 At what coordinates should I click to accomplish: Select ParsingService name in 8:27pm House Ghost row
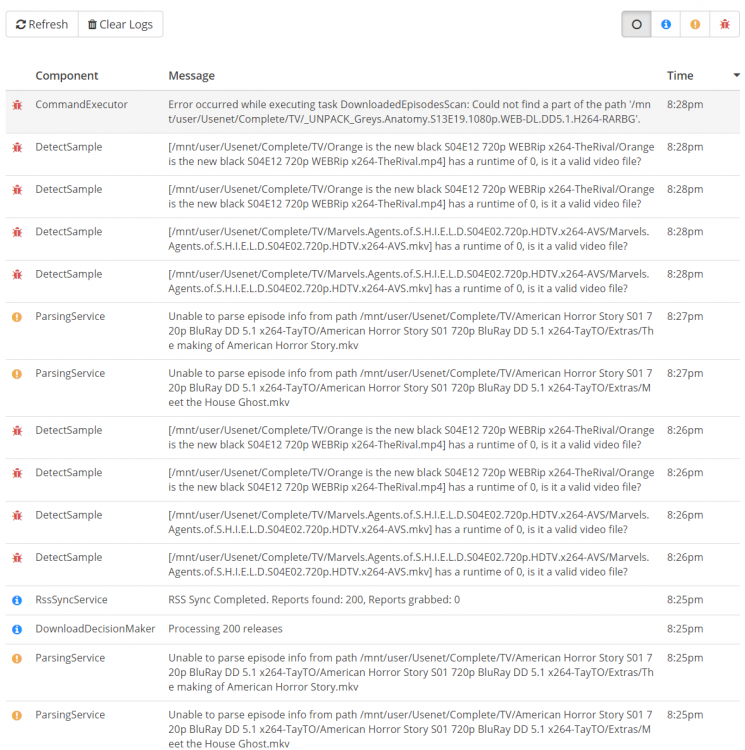[70, 373]
